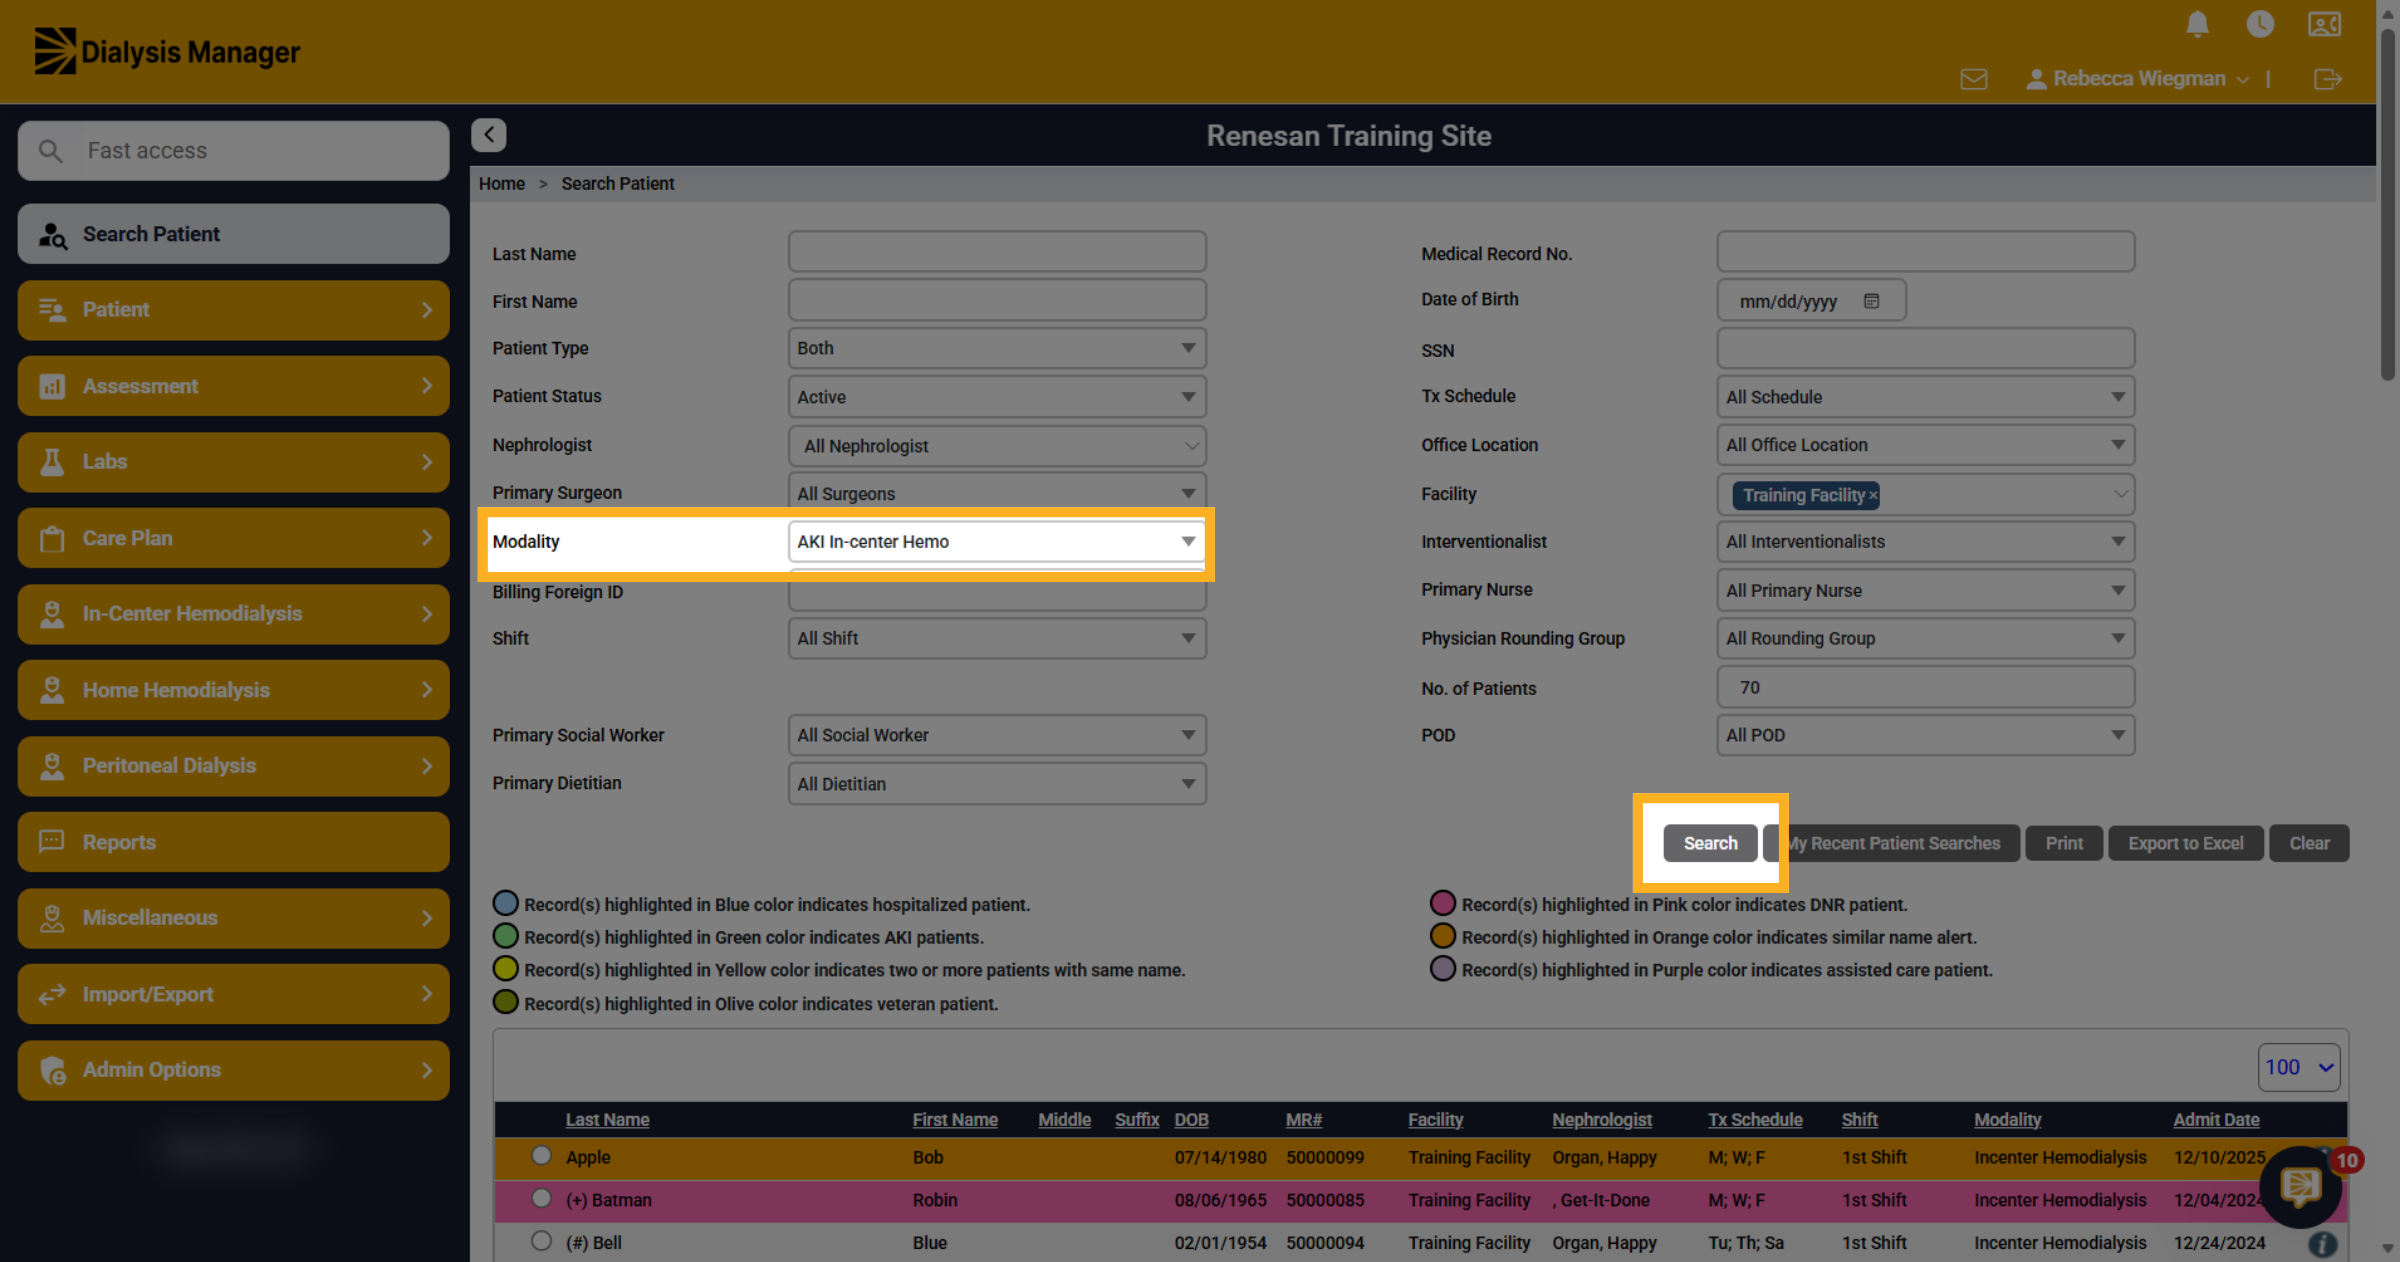The height and width of the screenshot is (1262, 2400).
Task: Go to Home breadcrumb link
Action: [x=502, y=184]
